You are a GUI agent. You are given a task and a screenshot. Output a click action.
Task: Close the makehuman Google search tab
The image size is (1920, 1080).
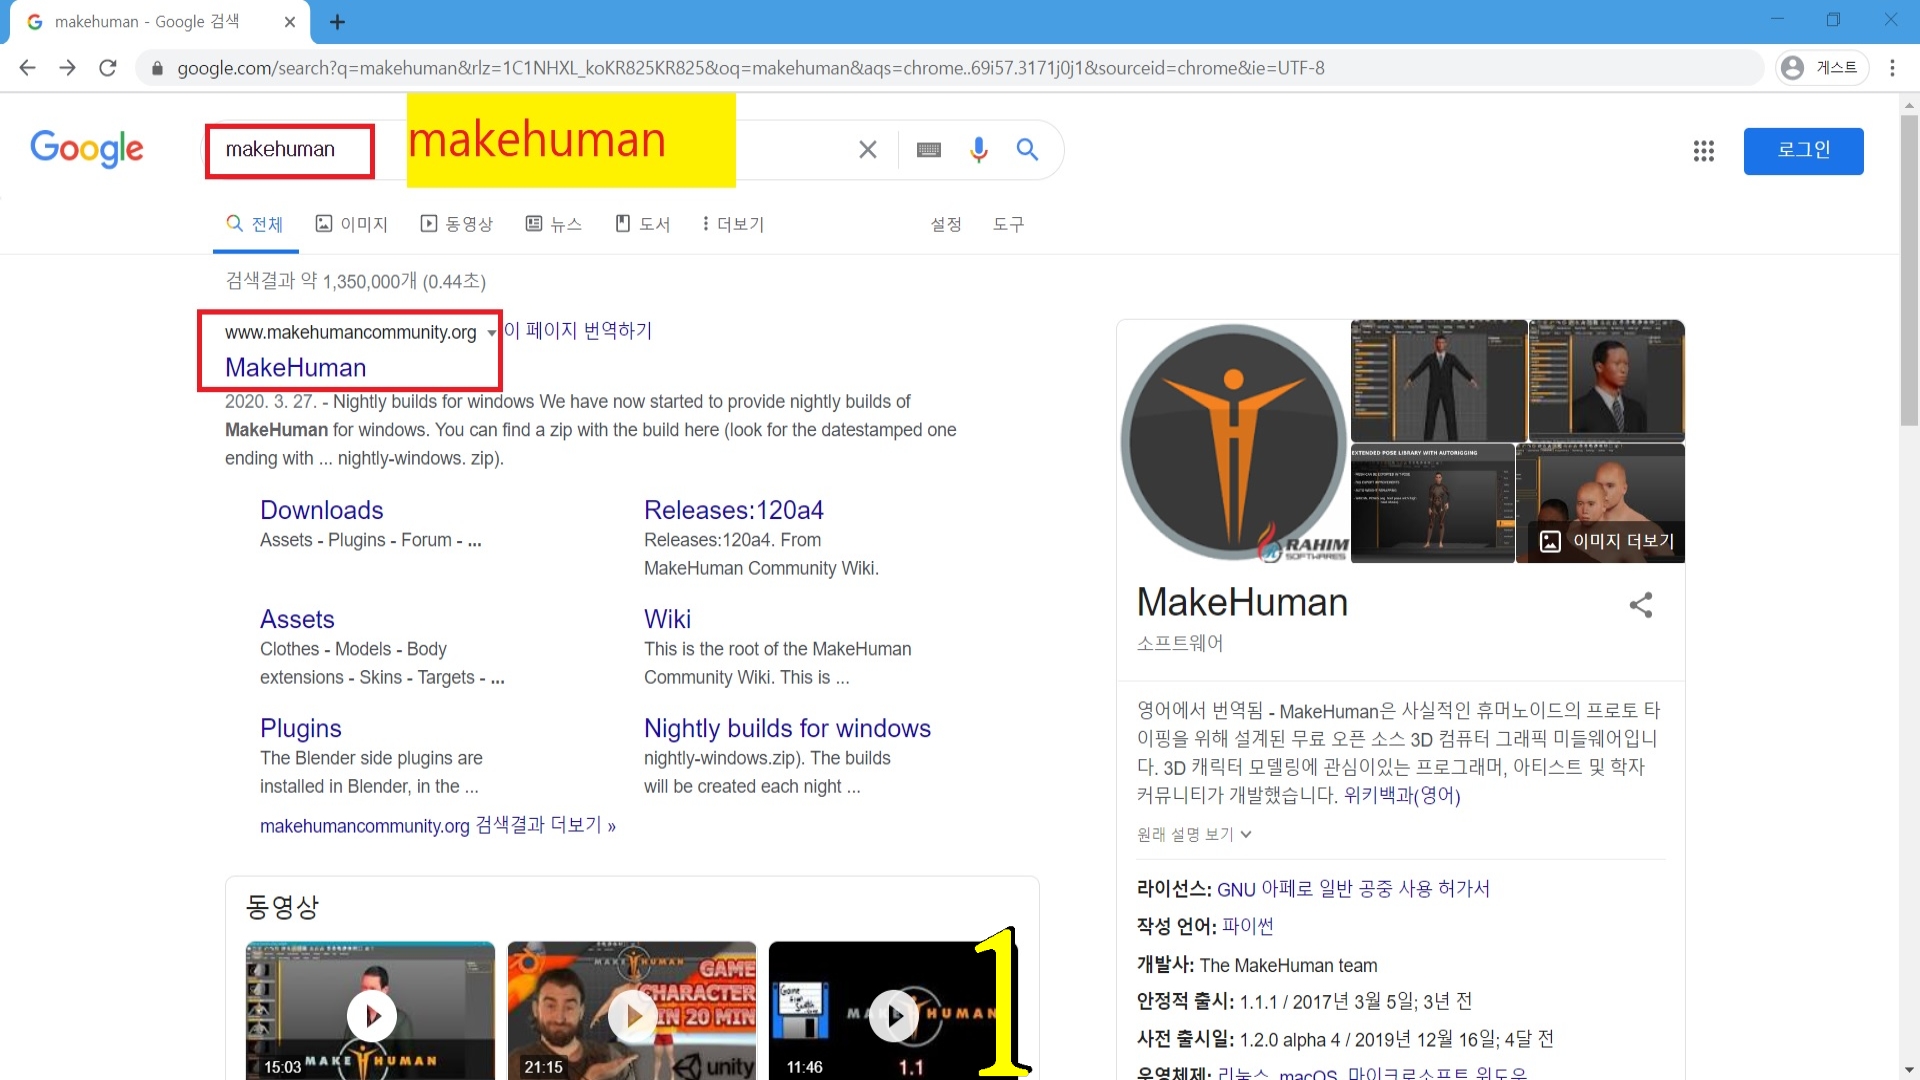click(x=290, y=22)
